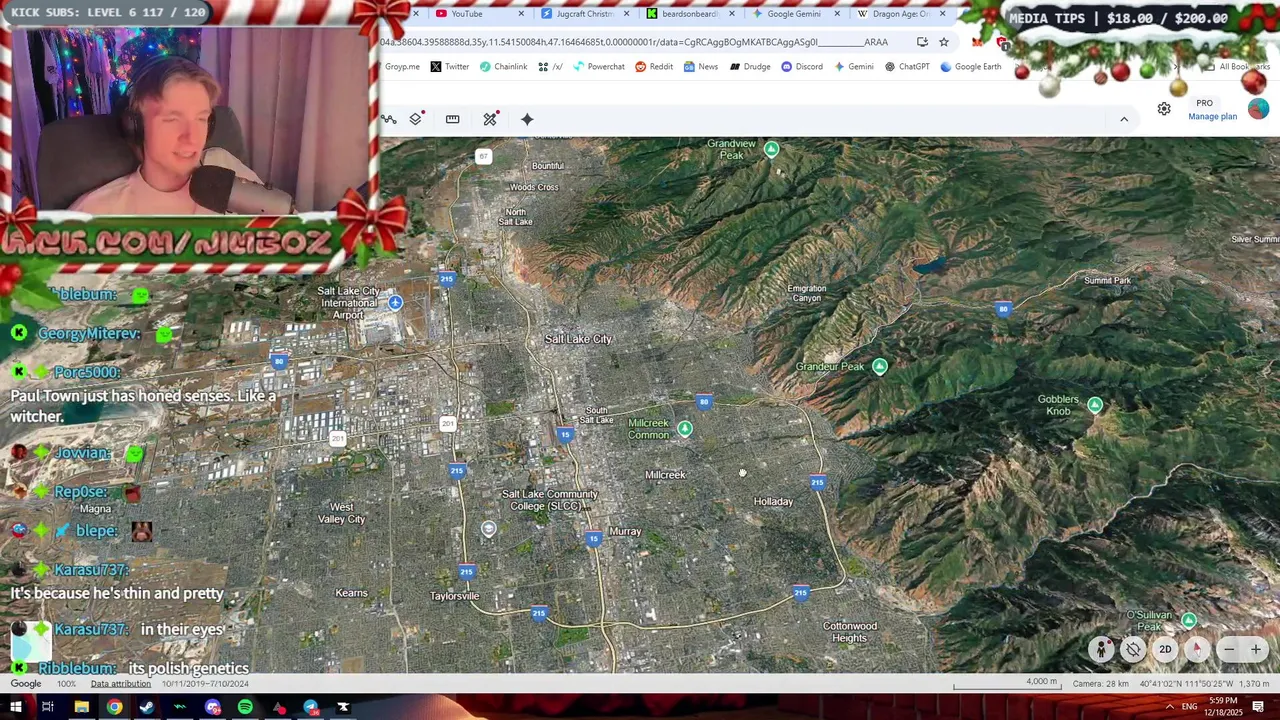Switch to the Dragon Age tab
Image resolution: width=1280 pixels, height=720 pixels.
click(x=900, y=14)
